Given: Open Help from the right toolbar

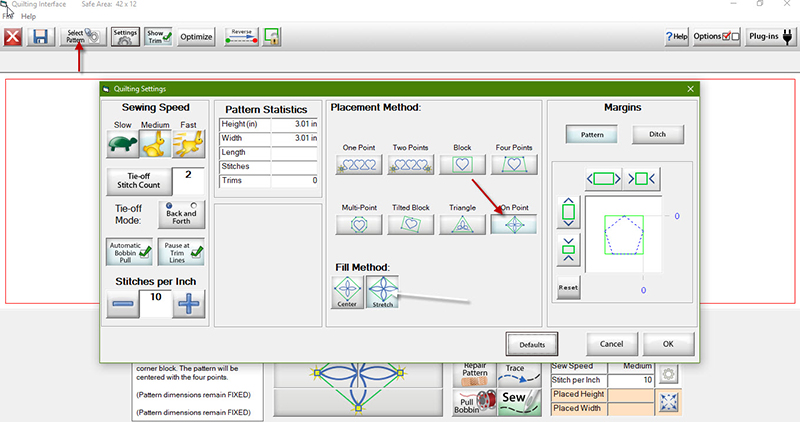Looking at the screenshot, I should [x=677, y=37].
